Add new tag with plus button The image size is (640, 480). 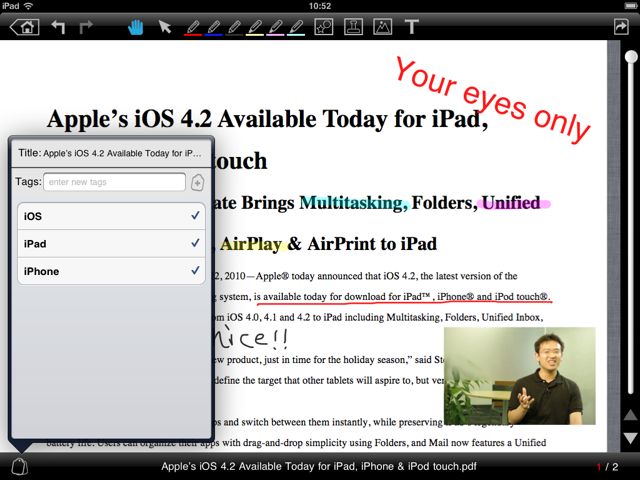[x=198, y=182]
